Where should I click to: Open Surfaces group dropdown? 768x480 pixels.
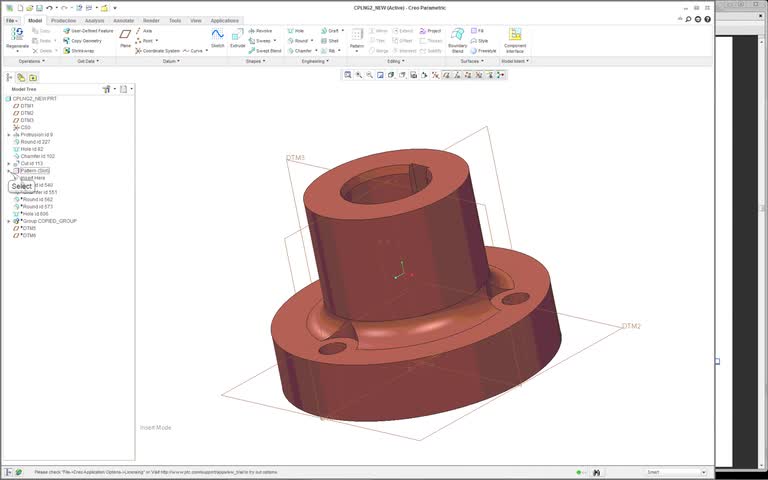[x=472, y=61]
